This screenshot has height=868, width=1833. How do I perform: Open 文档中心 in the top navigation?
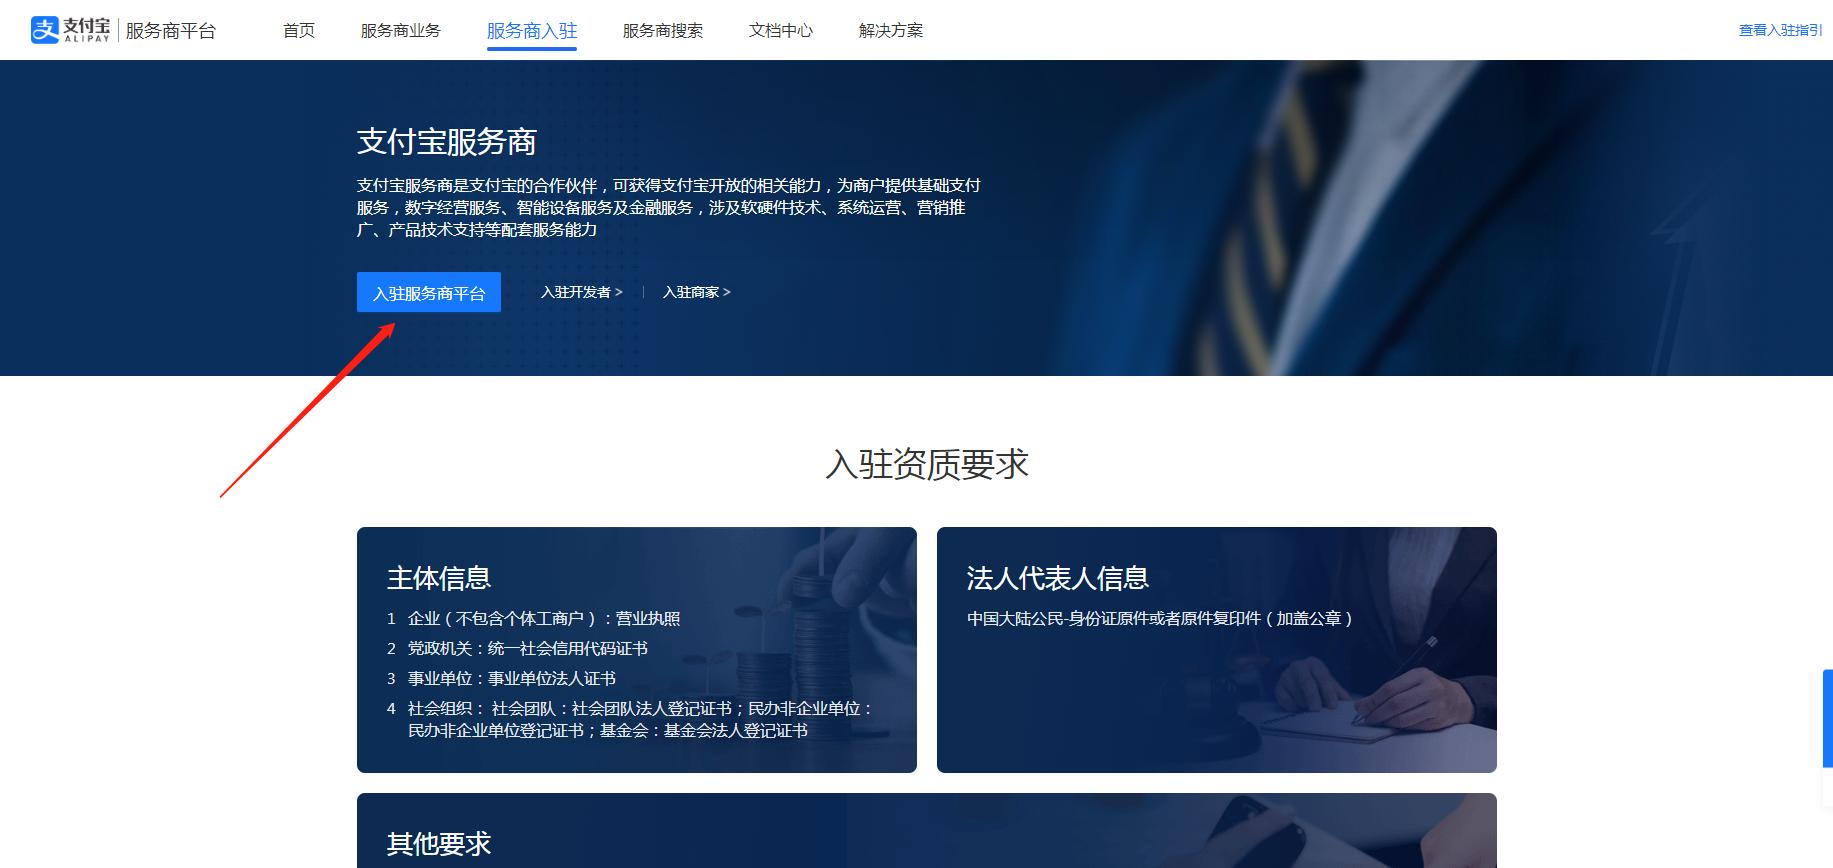click(780, 31)
